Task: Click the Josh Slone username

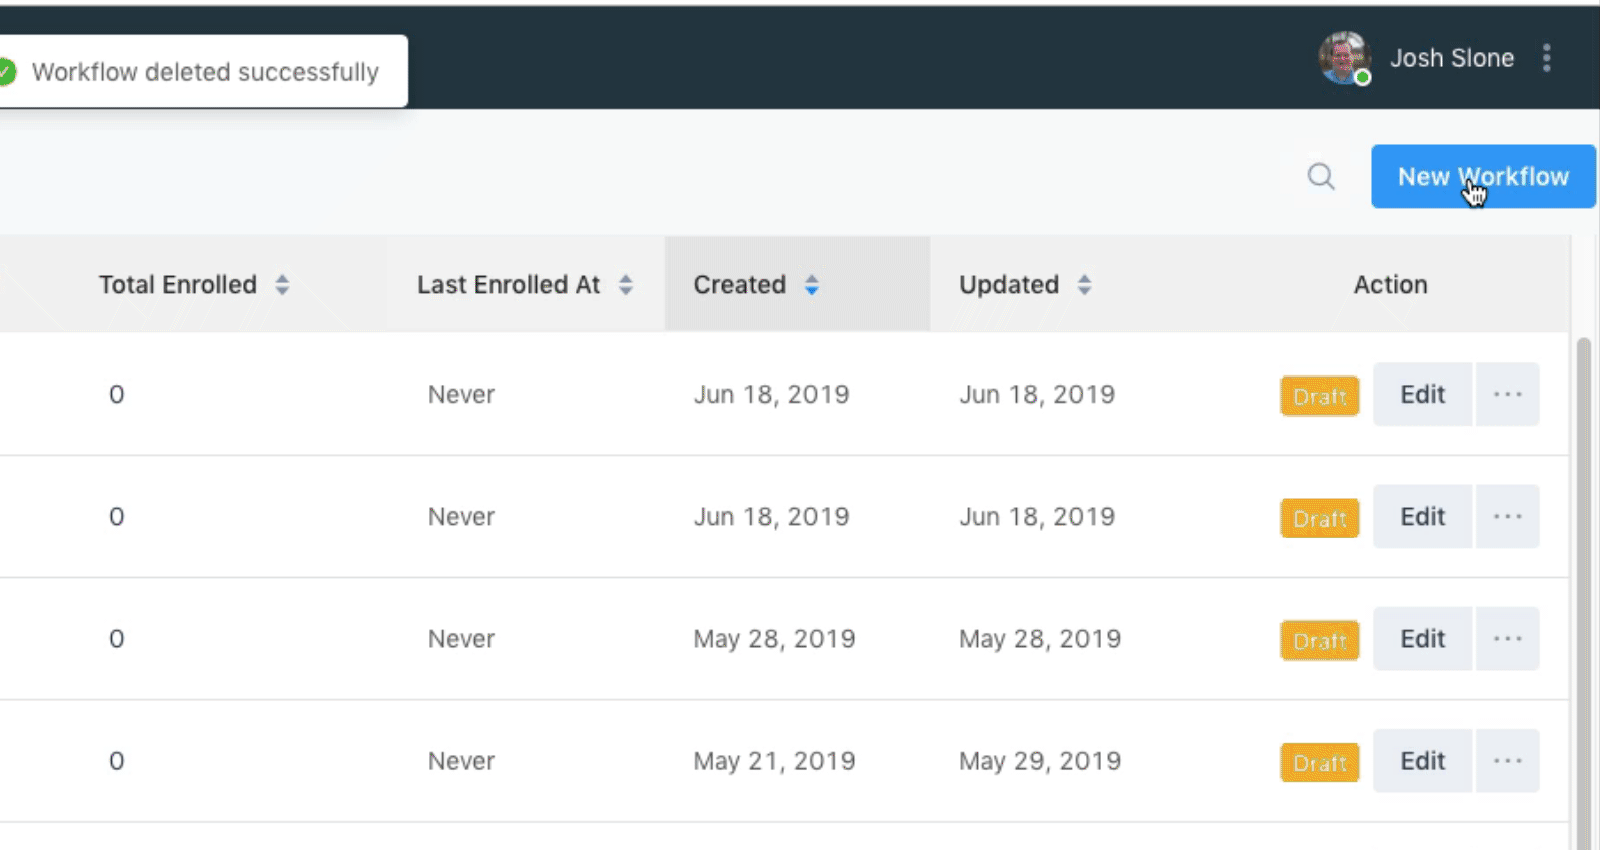Action: 1451,58
